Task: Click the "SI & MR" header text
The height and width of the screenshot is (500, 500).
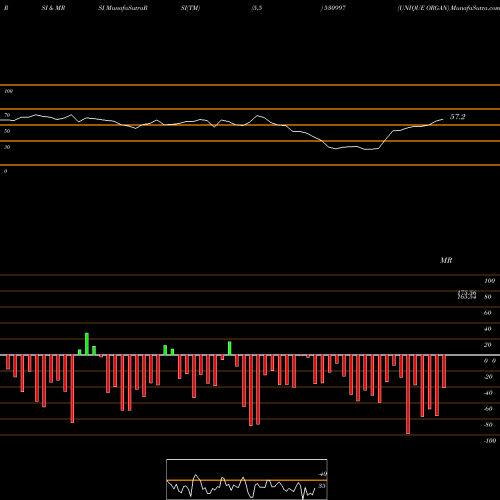Action: 53,8
